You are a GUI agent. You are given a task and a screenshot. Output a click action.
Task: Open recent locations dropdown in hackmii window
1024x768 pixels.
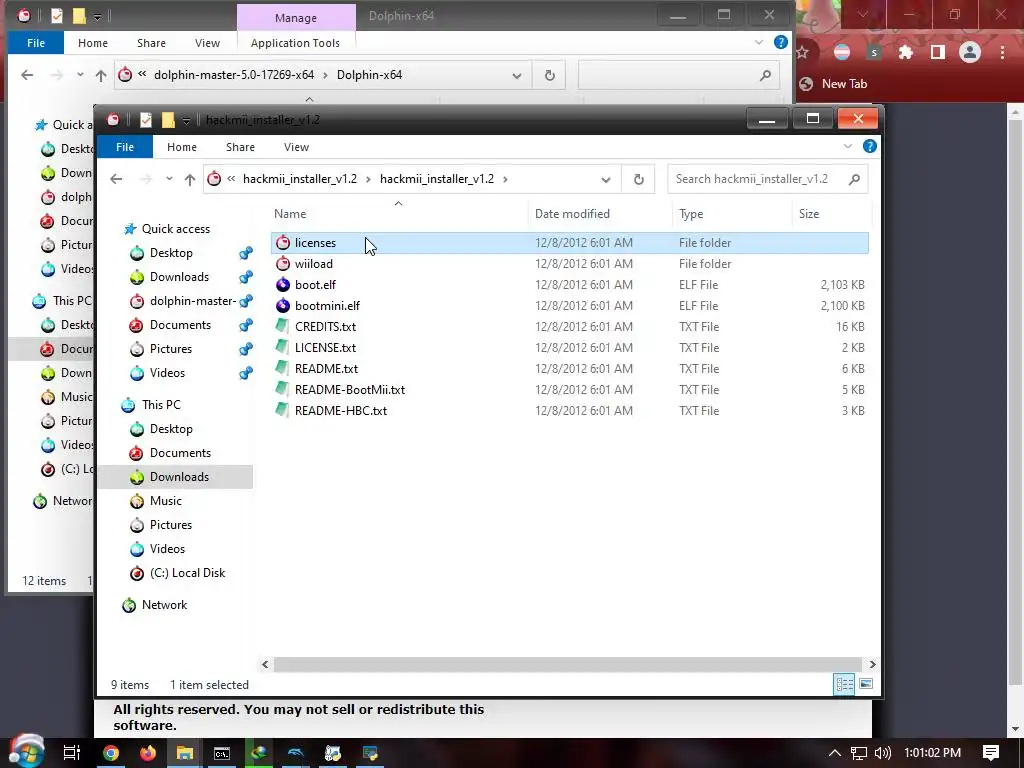coord(169,179)
